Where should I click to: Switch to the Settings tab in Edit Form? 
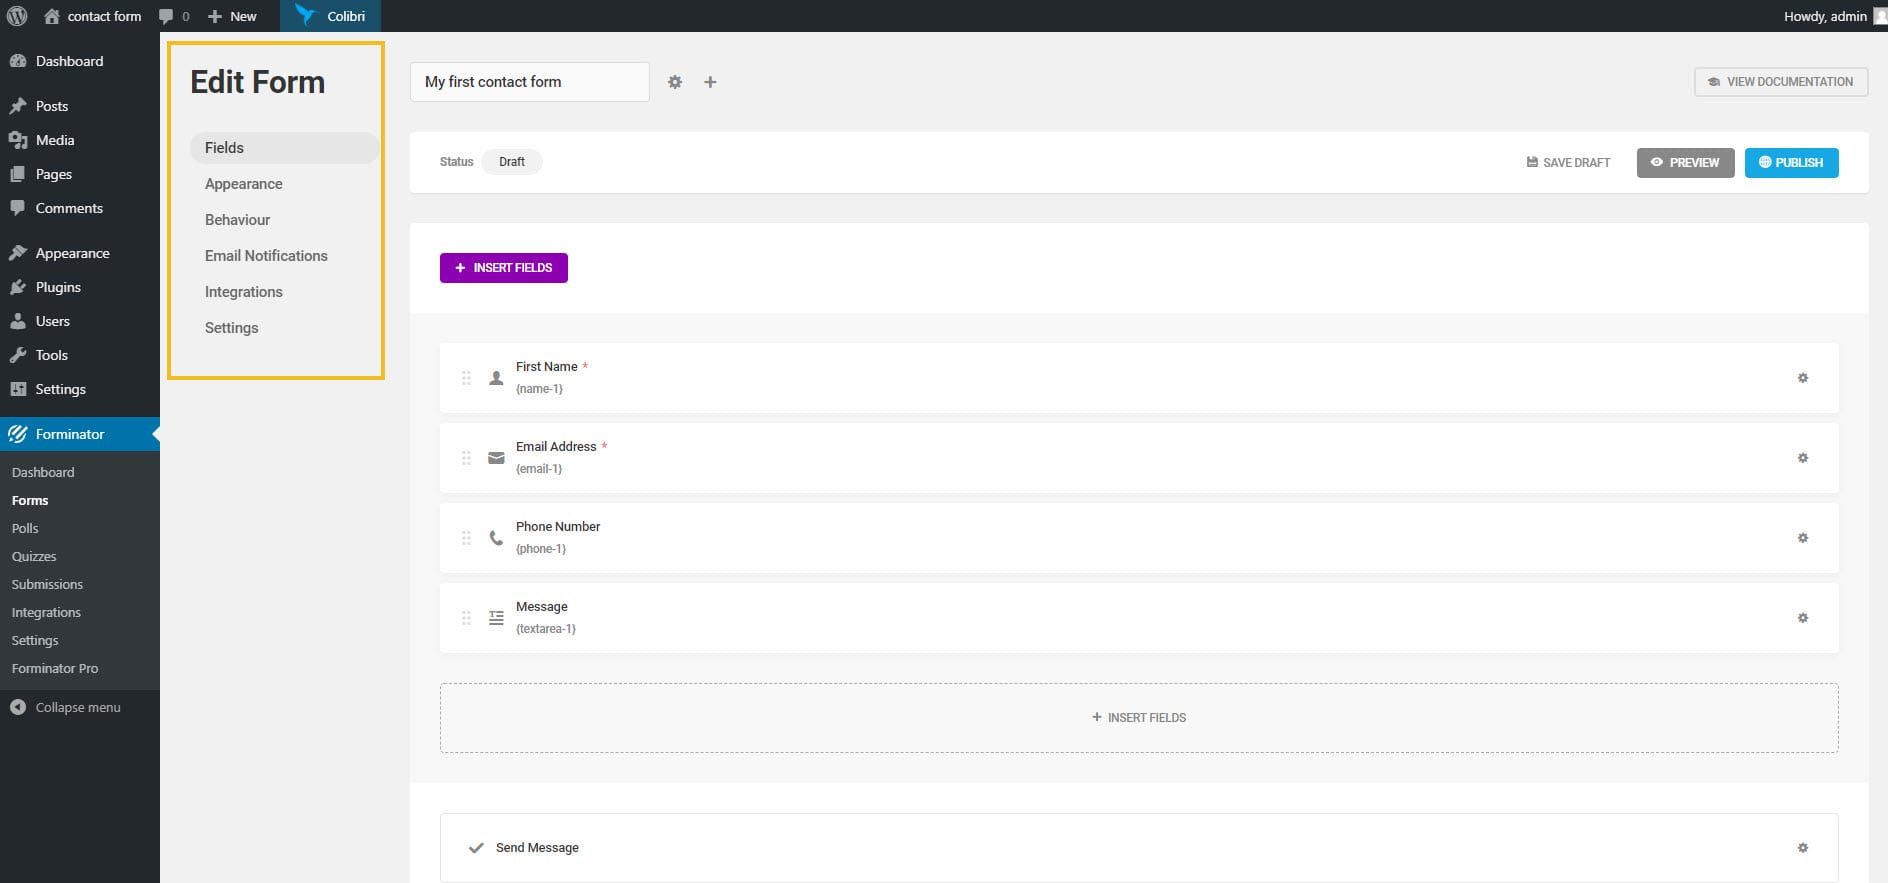231,328
